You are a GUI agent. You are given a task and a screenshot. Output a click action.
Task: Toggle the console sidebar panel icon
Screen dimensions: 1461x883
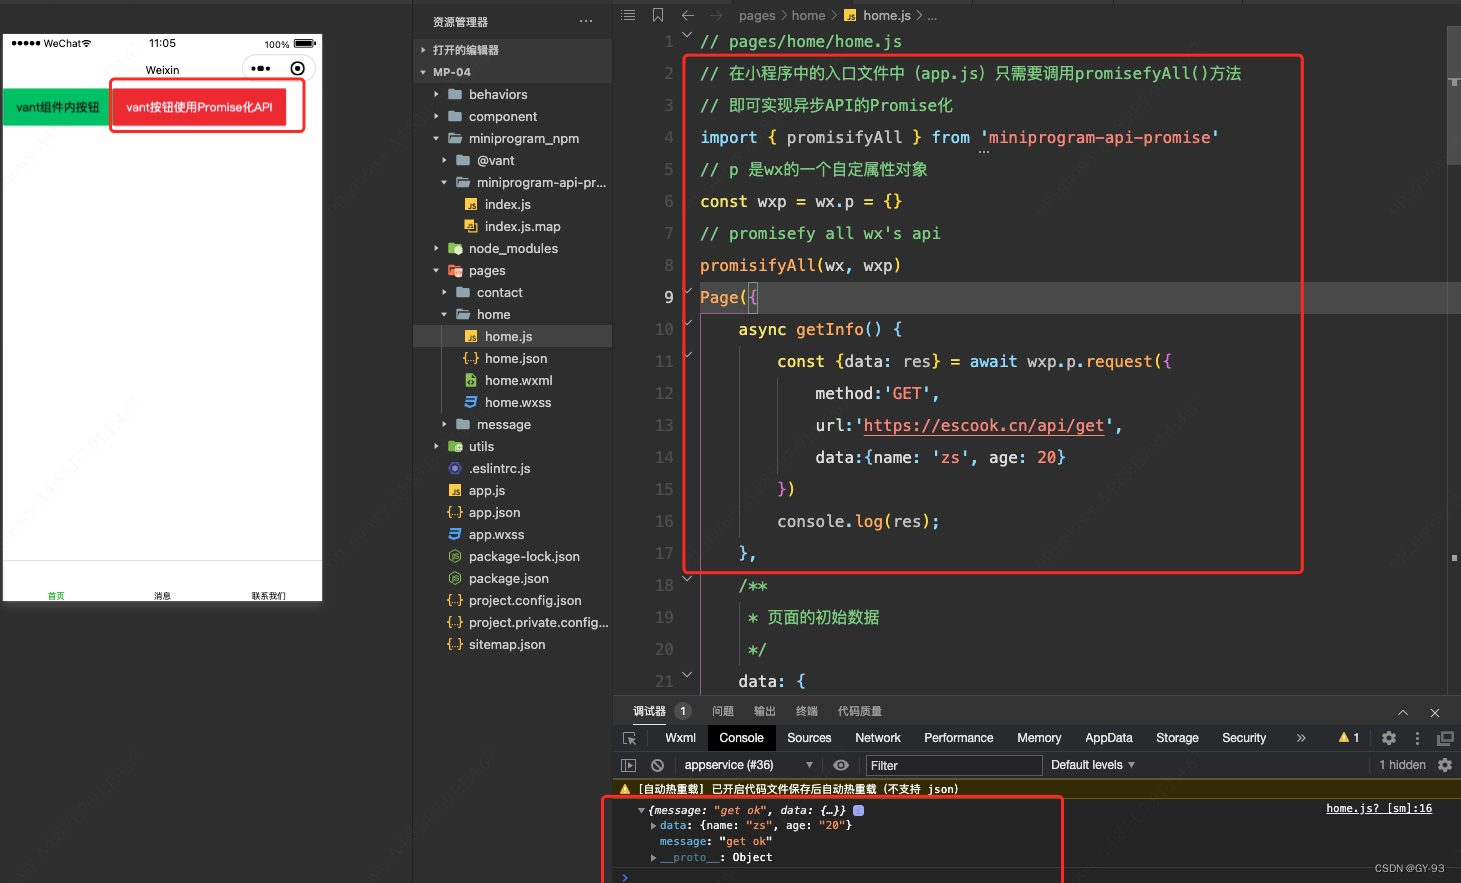(628, 765)
